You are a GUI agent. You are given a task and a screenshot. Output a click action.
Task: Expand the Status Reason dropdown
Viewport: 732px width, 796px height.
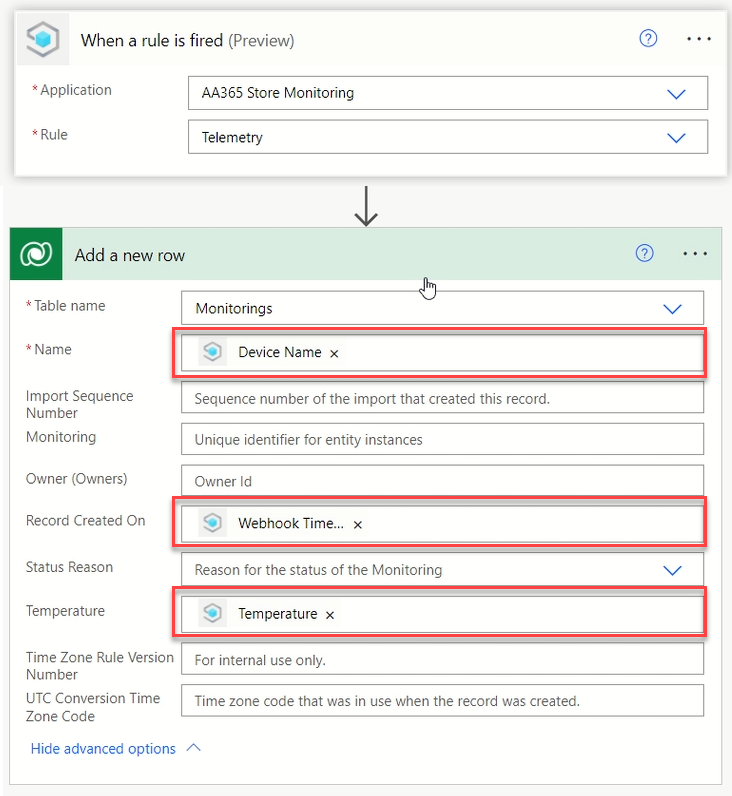672,571
